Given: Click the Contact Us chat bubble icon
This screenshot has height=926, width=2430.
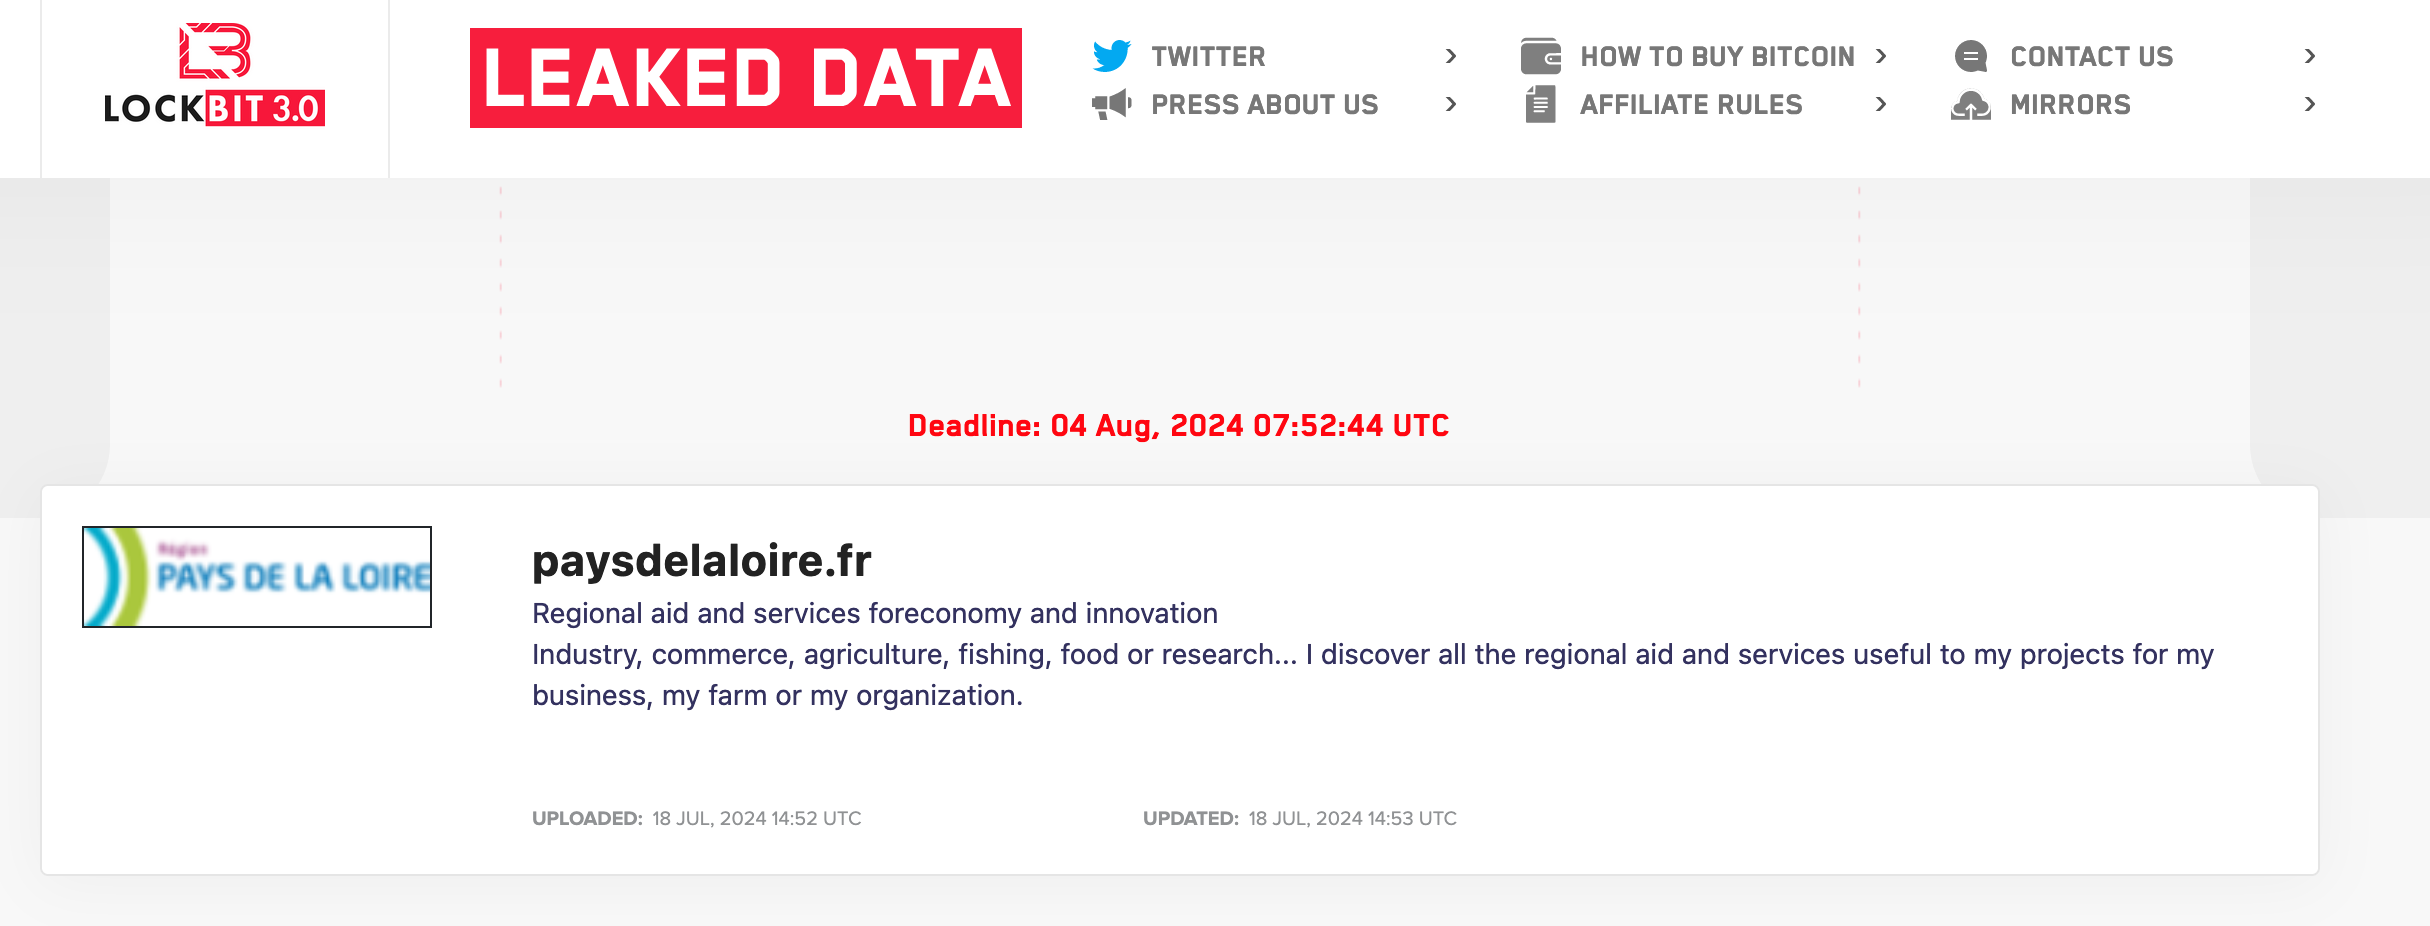Looking at the screenshot, I should pyautogui.click(x=1971, y=56).
